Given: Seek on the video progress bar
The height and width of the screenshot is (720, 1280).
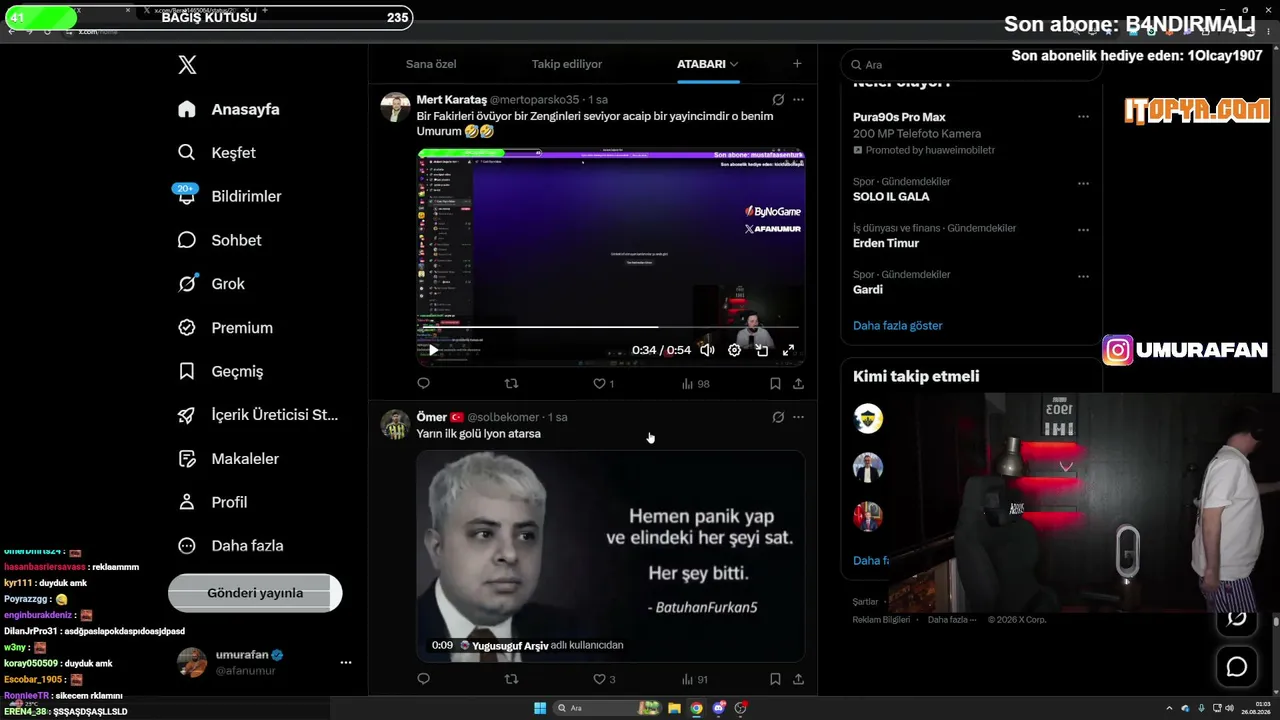Looking at the screenshot, I should click(610, 327).
